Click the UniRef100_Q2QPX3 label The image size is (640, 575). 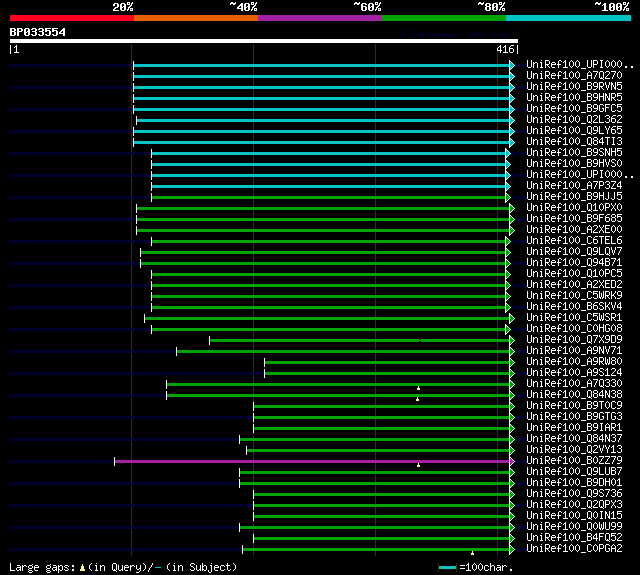[x=574, y=505]
